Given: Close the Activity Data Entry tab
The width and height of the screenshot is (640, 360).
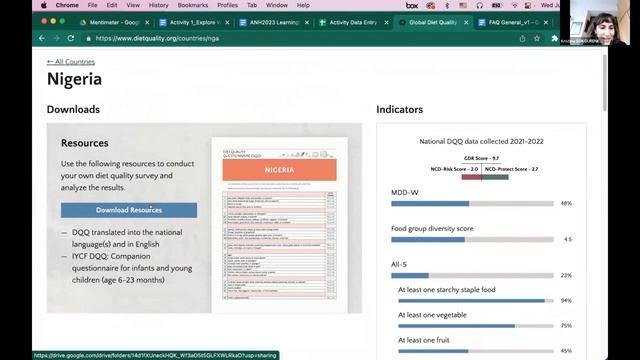Looking at the screenshot, I should click(386, 22).
